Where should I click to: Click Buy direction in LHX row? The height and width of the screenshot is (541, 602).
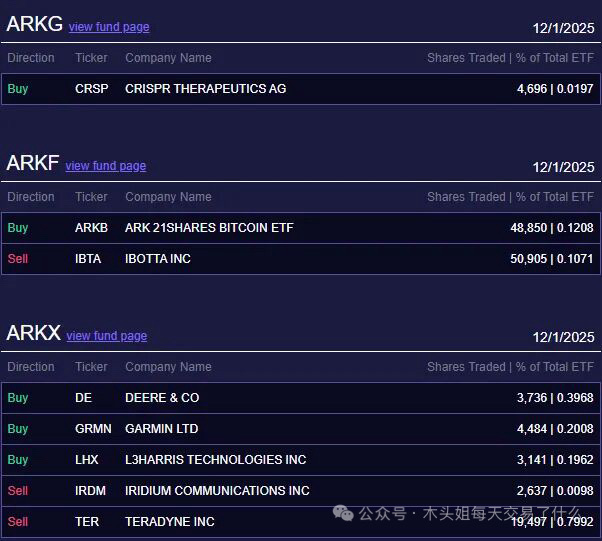tap(18, 460)
